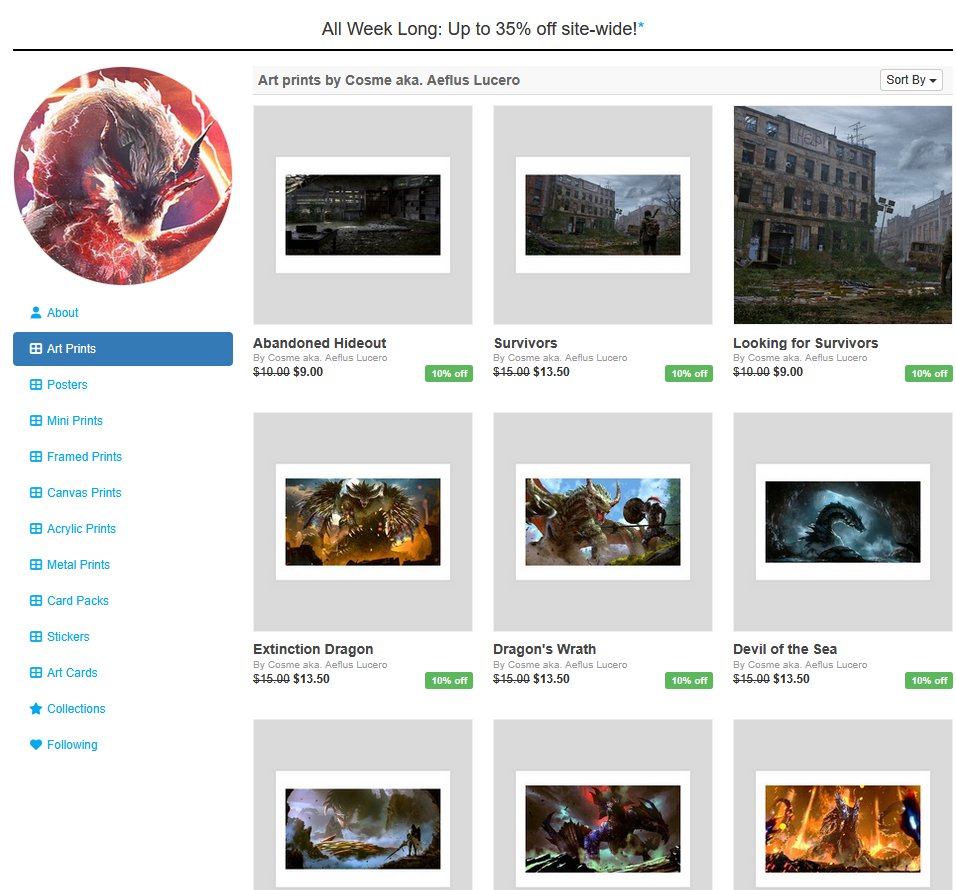Click the grid icon beside Posters
Image resolution: width=956 pixels, height=890 pixels.
click(x=36, y=385)
